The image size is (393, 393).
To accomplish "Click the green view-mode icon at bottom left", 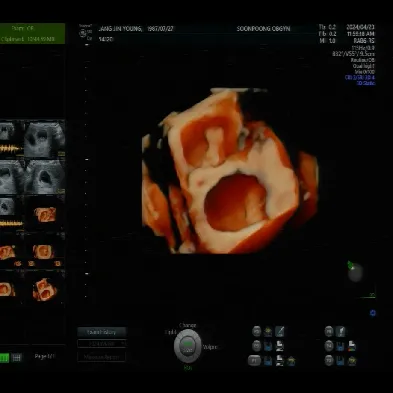I will 4,358.
